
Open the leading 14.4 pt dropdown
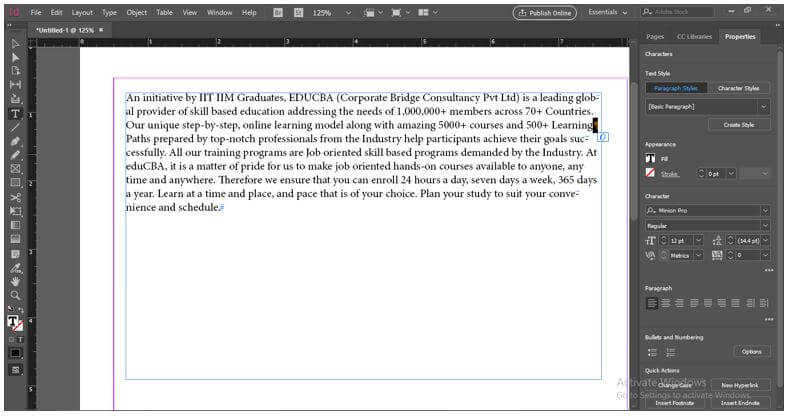point(766,241)
